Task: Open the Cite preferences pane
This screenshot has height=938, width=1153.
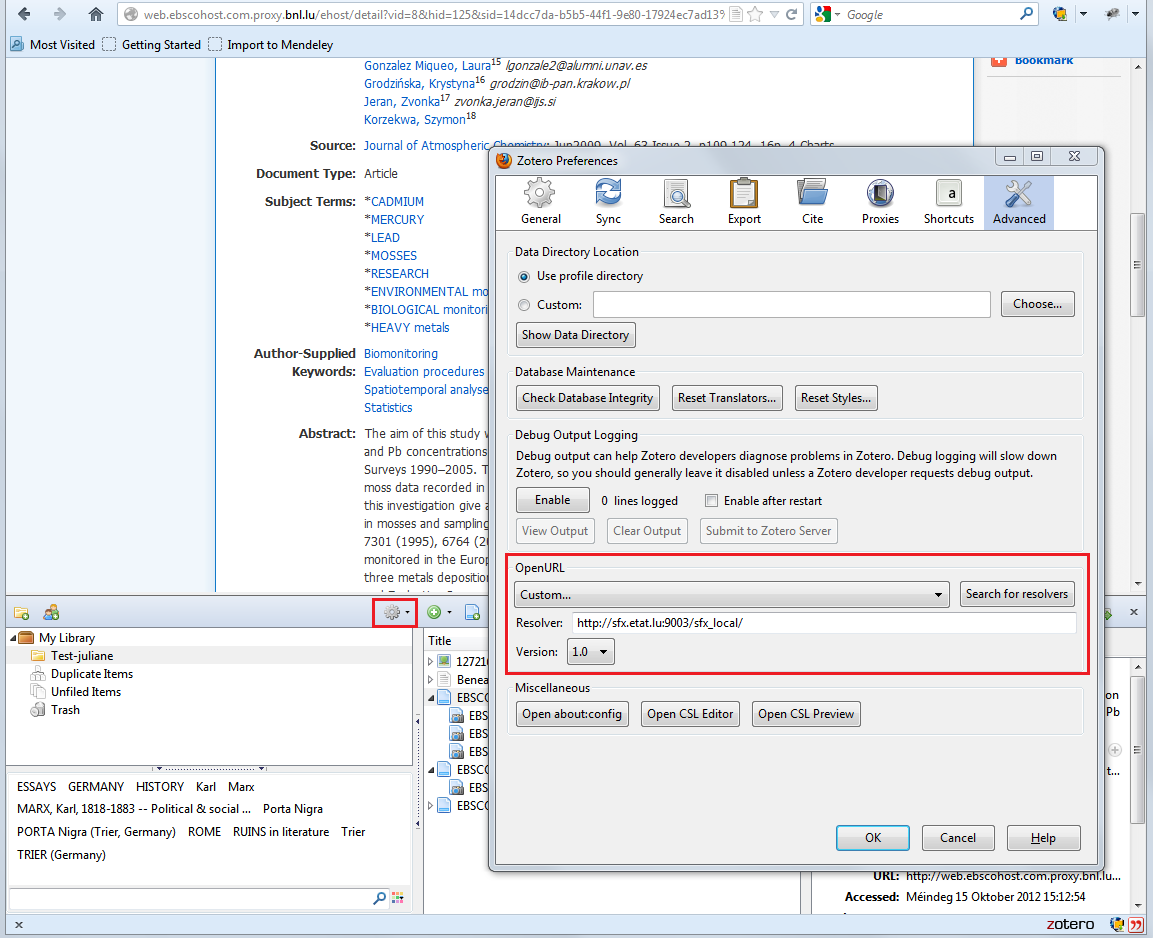Action: (x=813, y=202)
